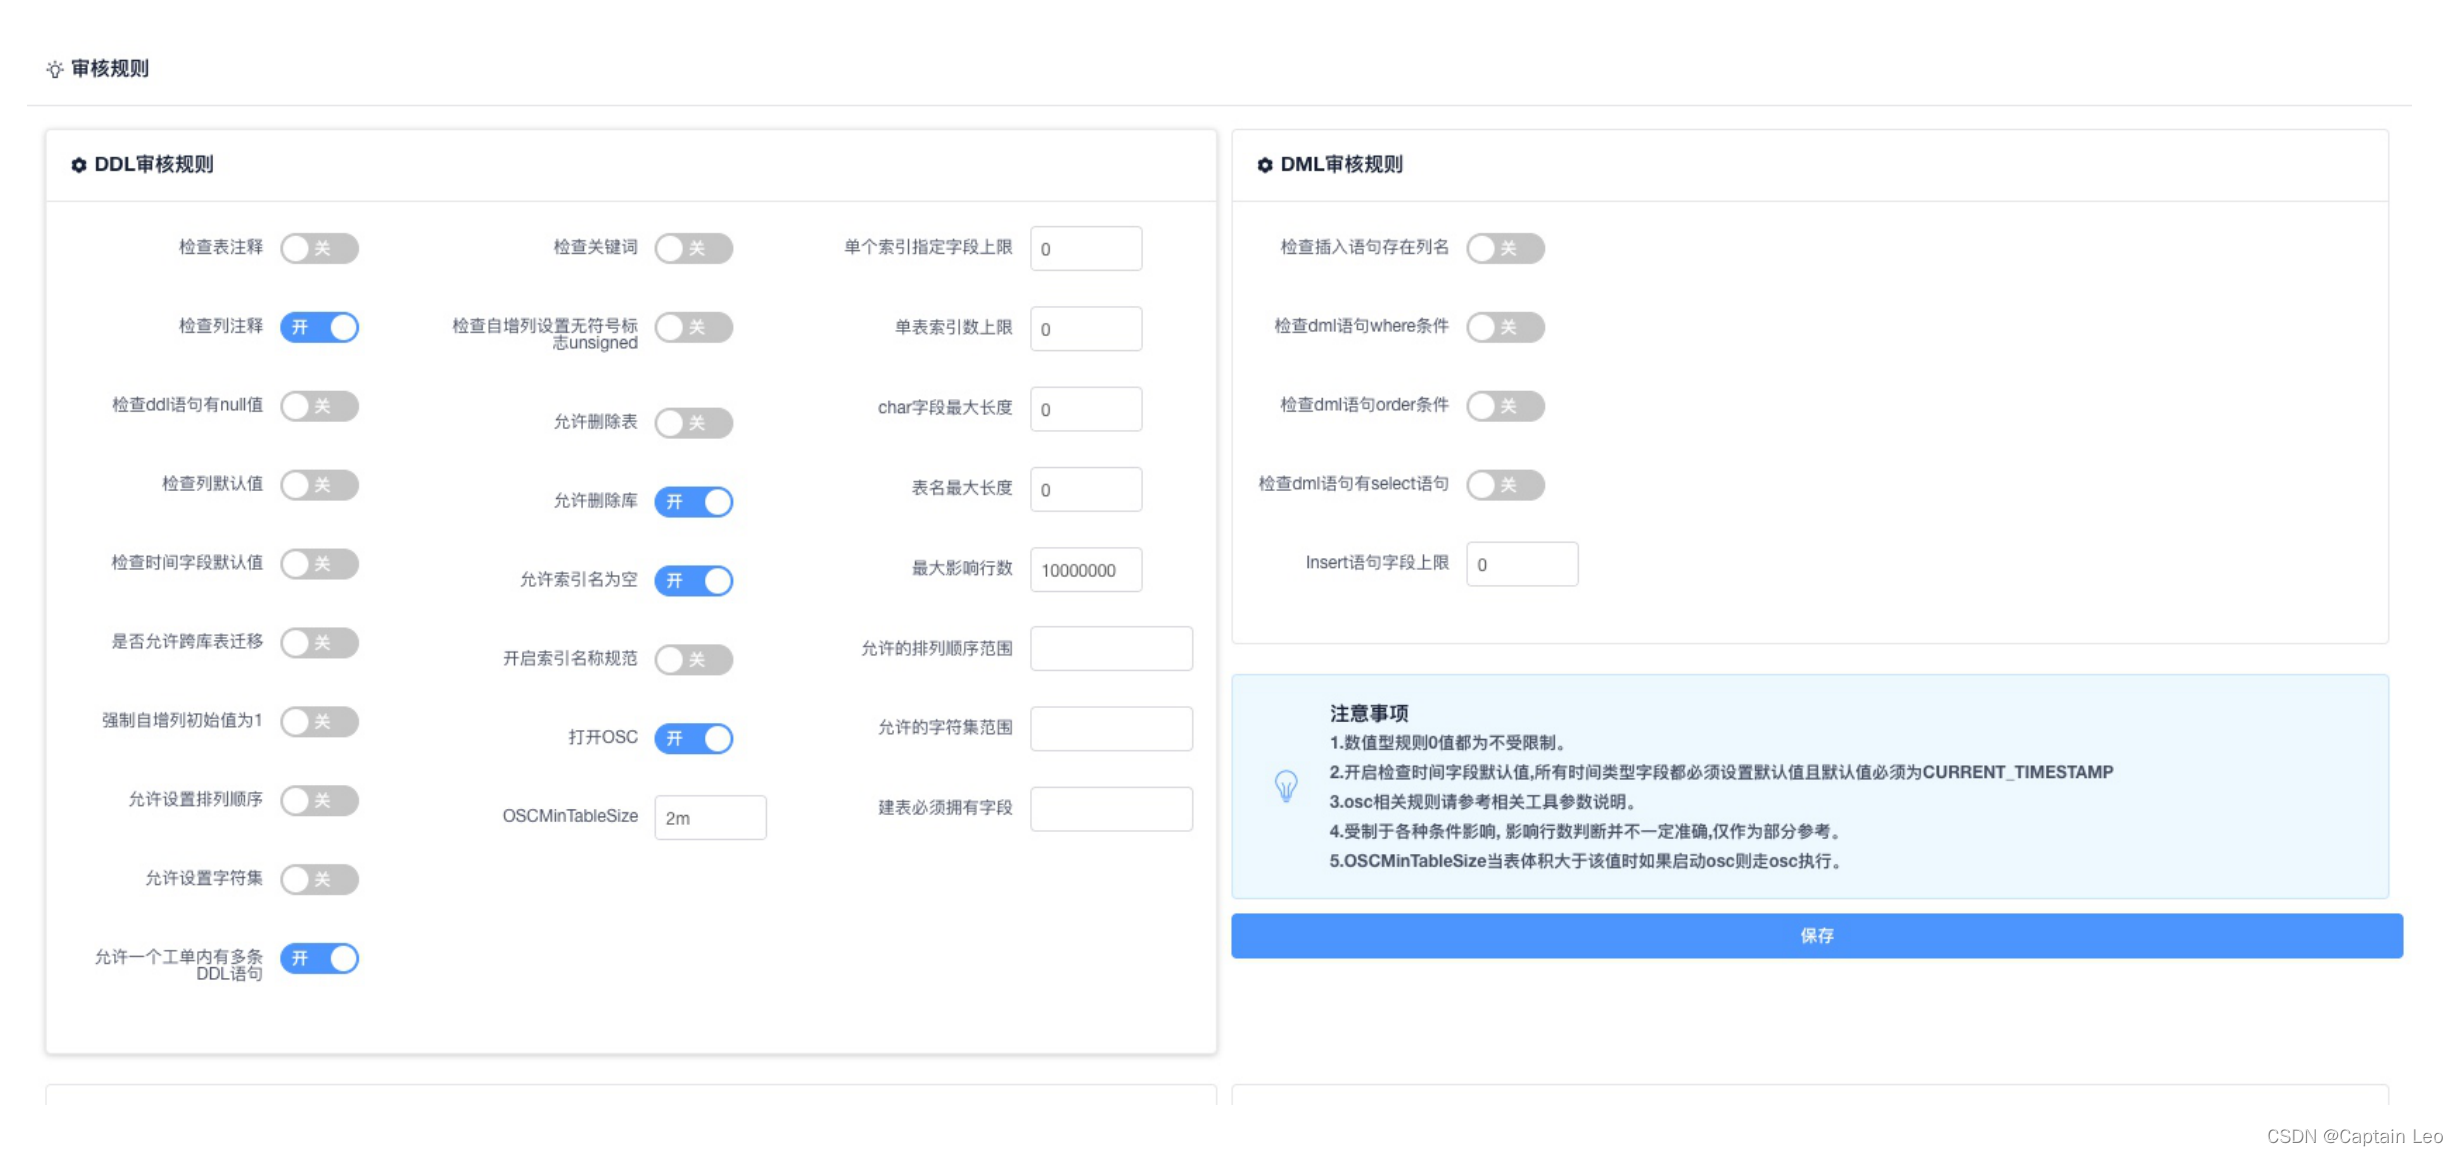This screenshot has height=1156, width=2458.
Task: Enable 检查ddl语句有null值 switch
Action: pyautogui.click(x=319, y=406)
